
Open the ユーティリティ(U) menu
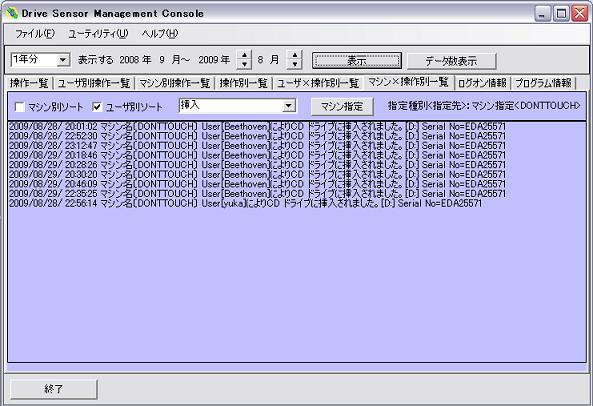point(98,34)
